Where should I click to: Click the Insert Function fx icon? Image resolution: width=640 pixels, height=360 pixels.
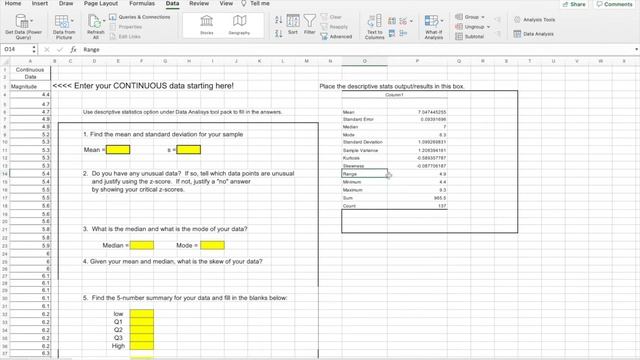click(x=73, y=49)
